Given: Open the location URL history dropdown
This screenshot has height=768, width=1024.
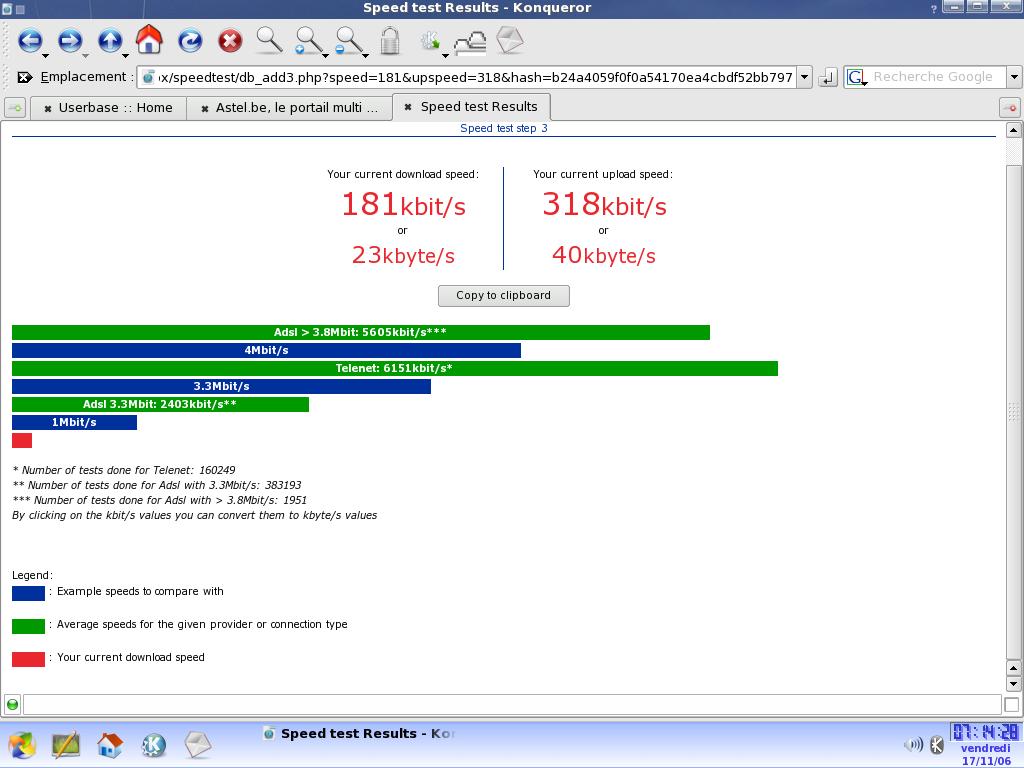Looking at the screenshot, I should [x=804, y=77].
